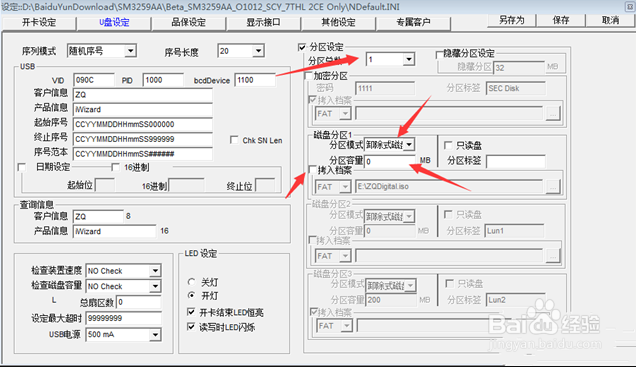The image size is (636, 367).
Task: Click the 总扇区数 input field
Action: coord(139,302)
